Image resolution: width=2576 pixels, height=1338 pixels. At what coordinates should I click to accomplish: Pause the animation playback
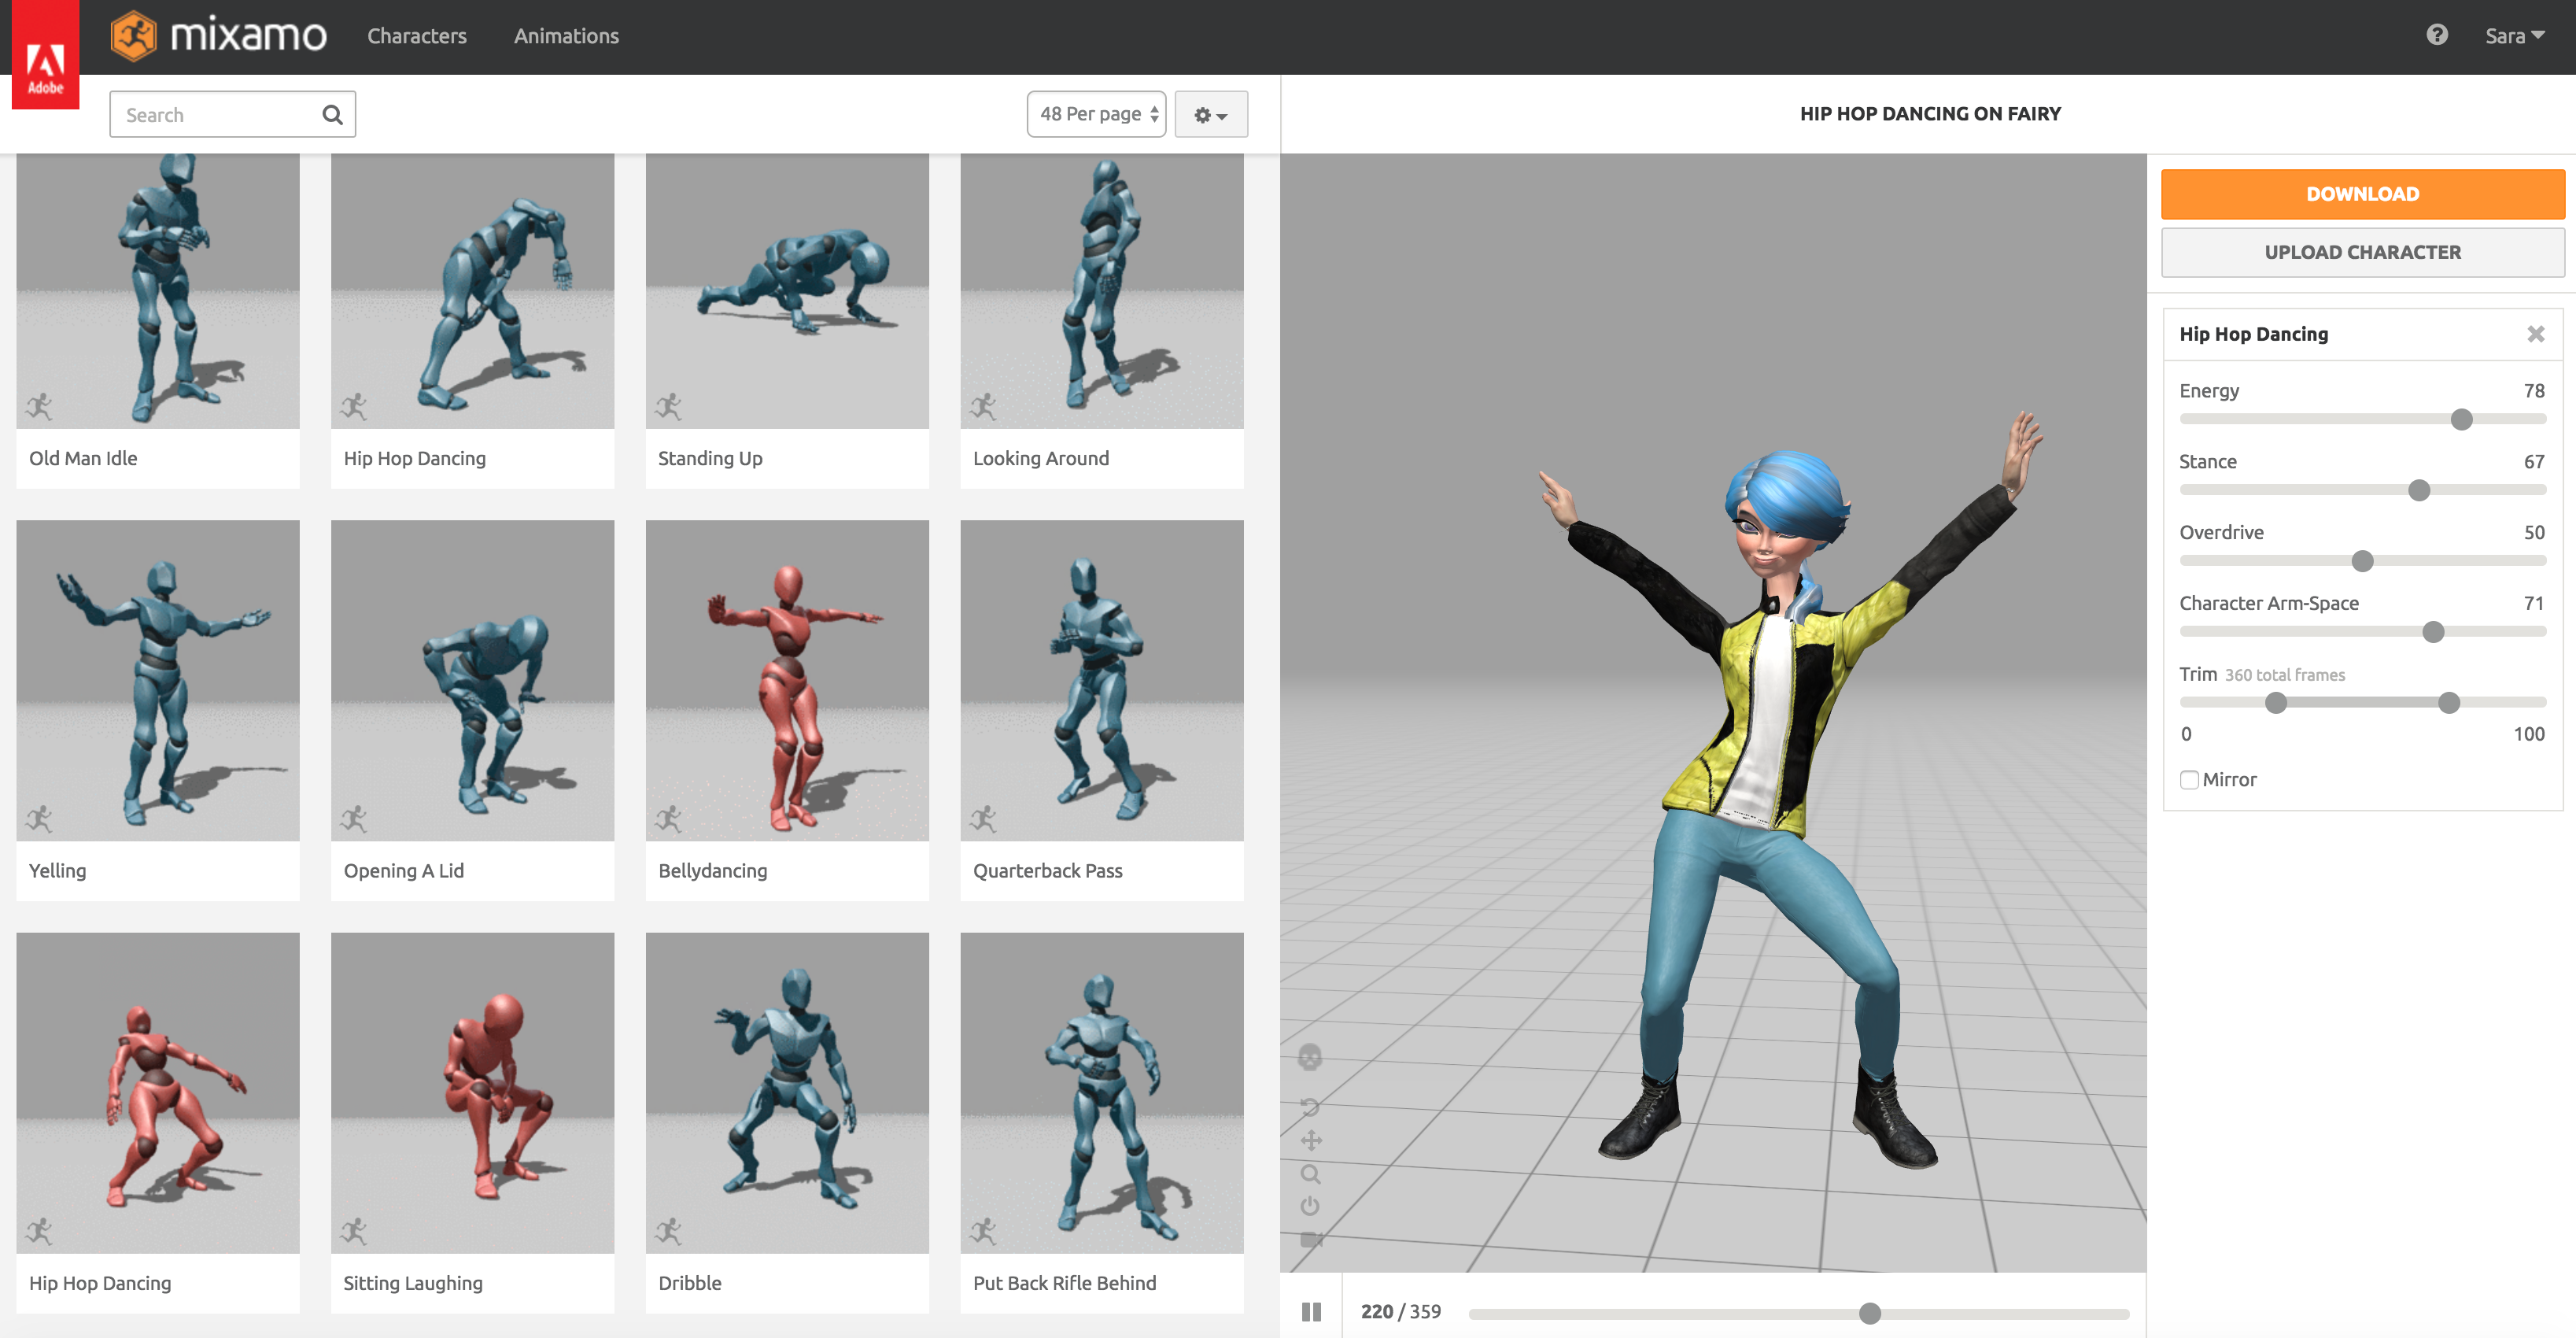pyautogui.click(x=1311, y=1311)
